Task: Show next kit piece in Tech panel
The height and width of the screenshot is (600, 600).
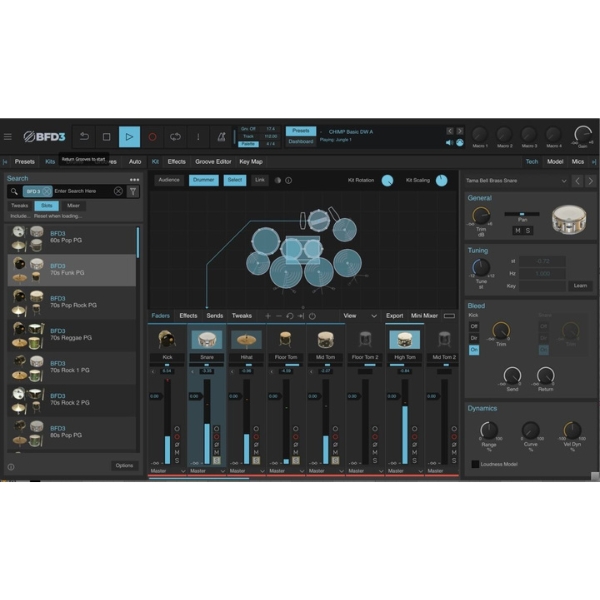Action: tap(590, 181)
